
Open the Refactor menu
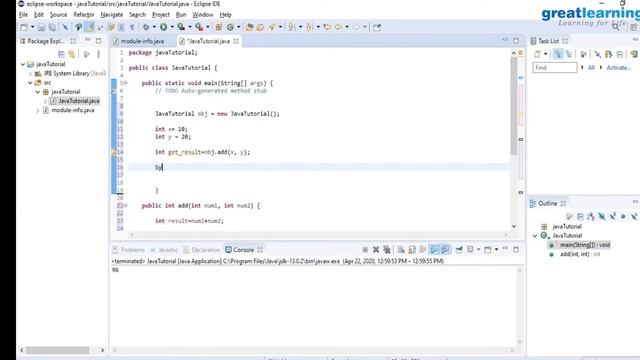(84, 15)
